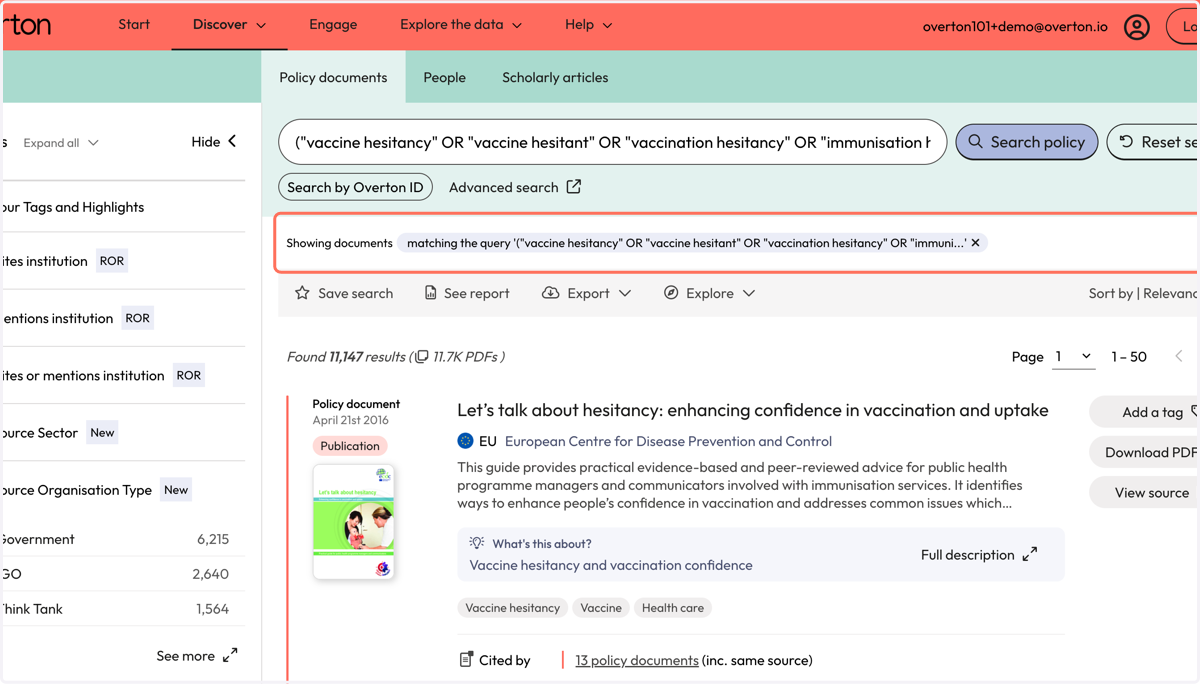Click the expand icon beside See more
Screen dimensions: 1200x684
point(230,655)
